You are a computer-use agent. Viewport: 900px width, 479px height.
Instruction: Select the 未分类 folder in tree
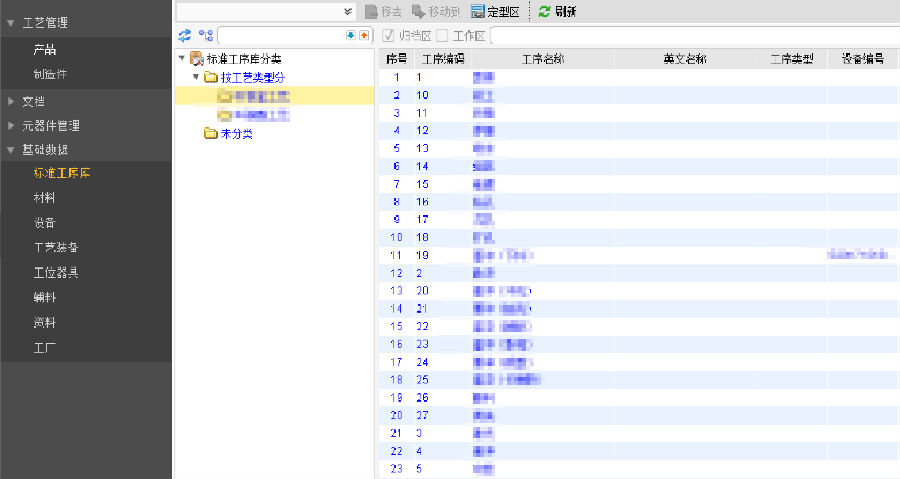[236, 134]
